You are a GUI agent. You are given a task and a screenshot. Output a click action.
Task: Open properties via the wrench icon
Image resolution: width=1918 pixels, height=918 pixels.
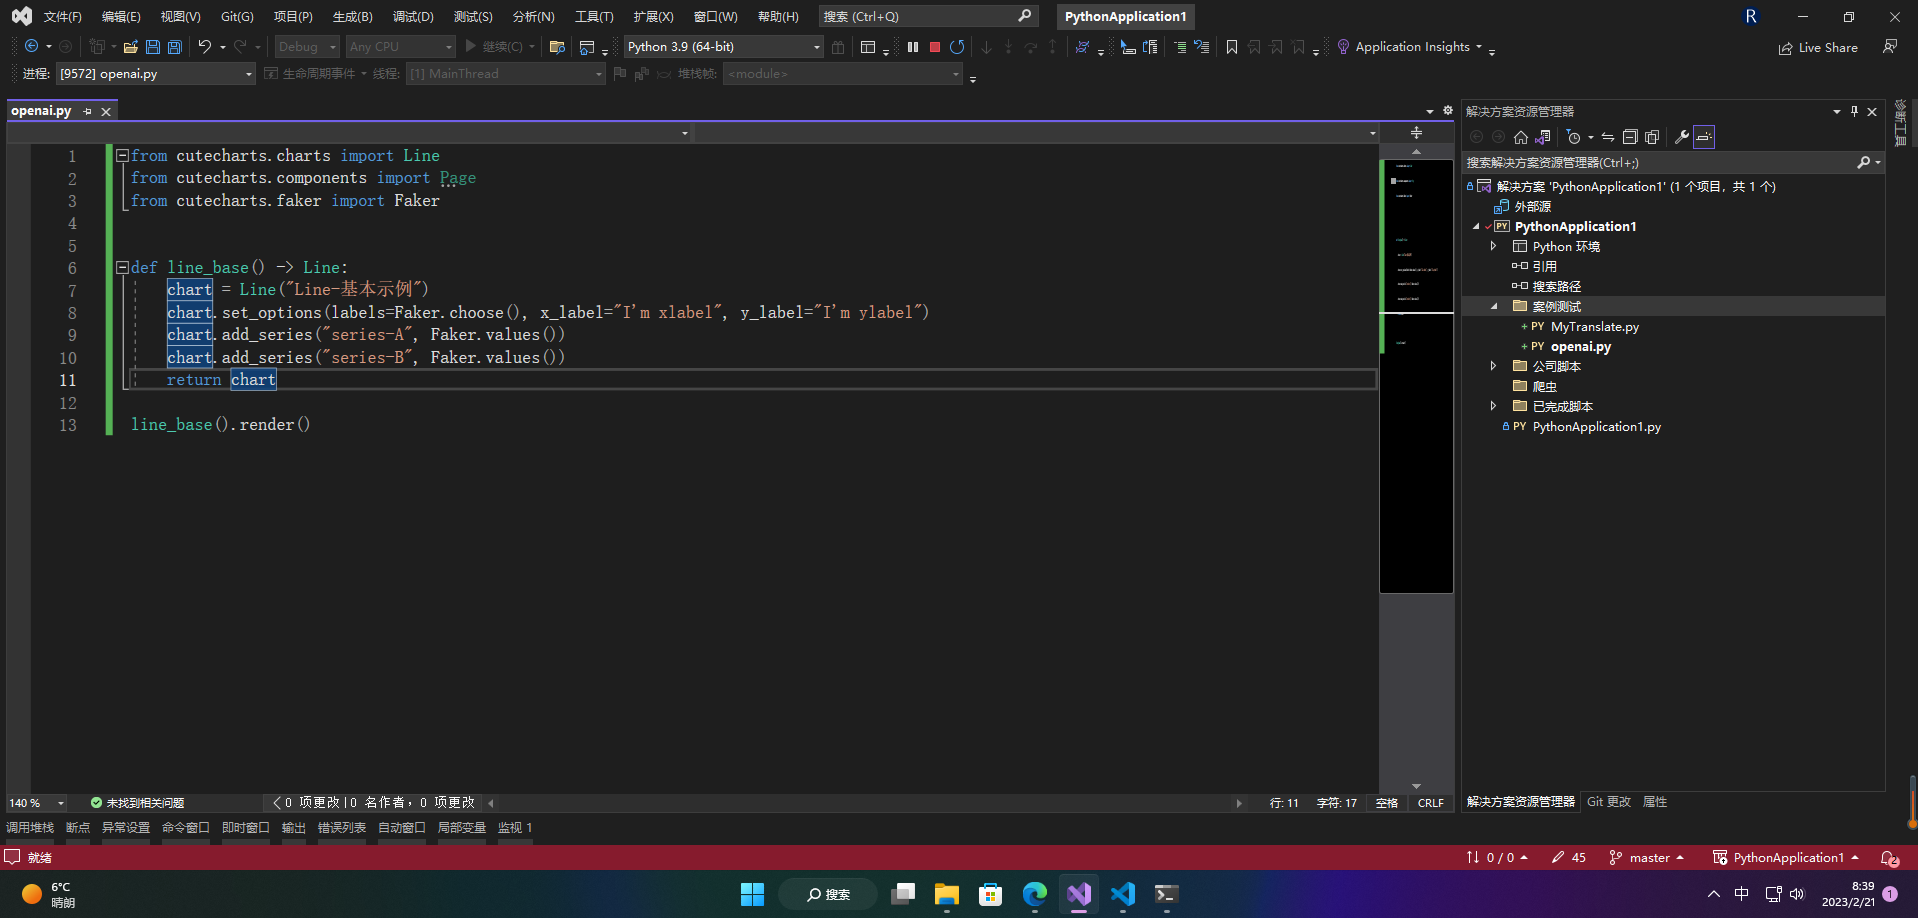(1681, 137)
